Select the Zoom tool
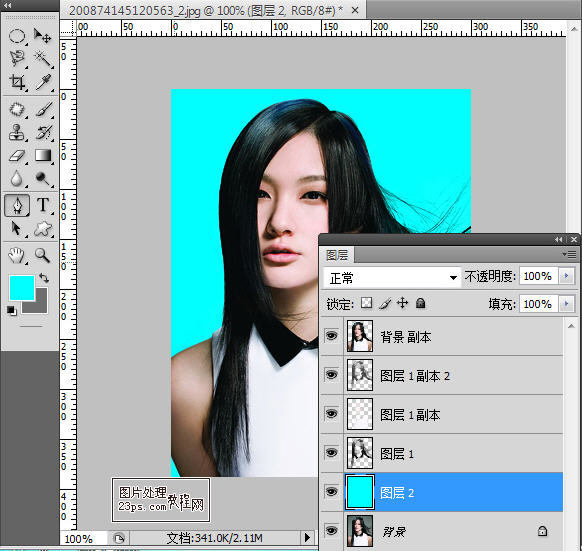Viewport: 582px width, 551px height. point(42,255)
